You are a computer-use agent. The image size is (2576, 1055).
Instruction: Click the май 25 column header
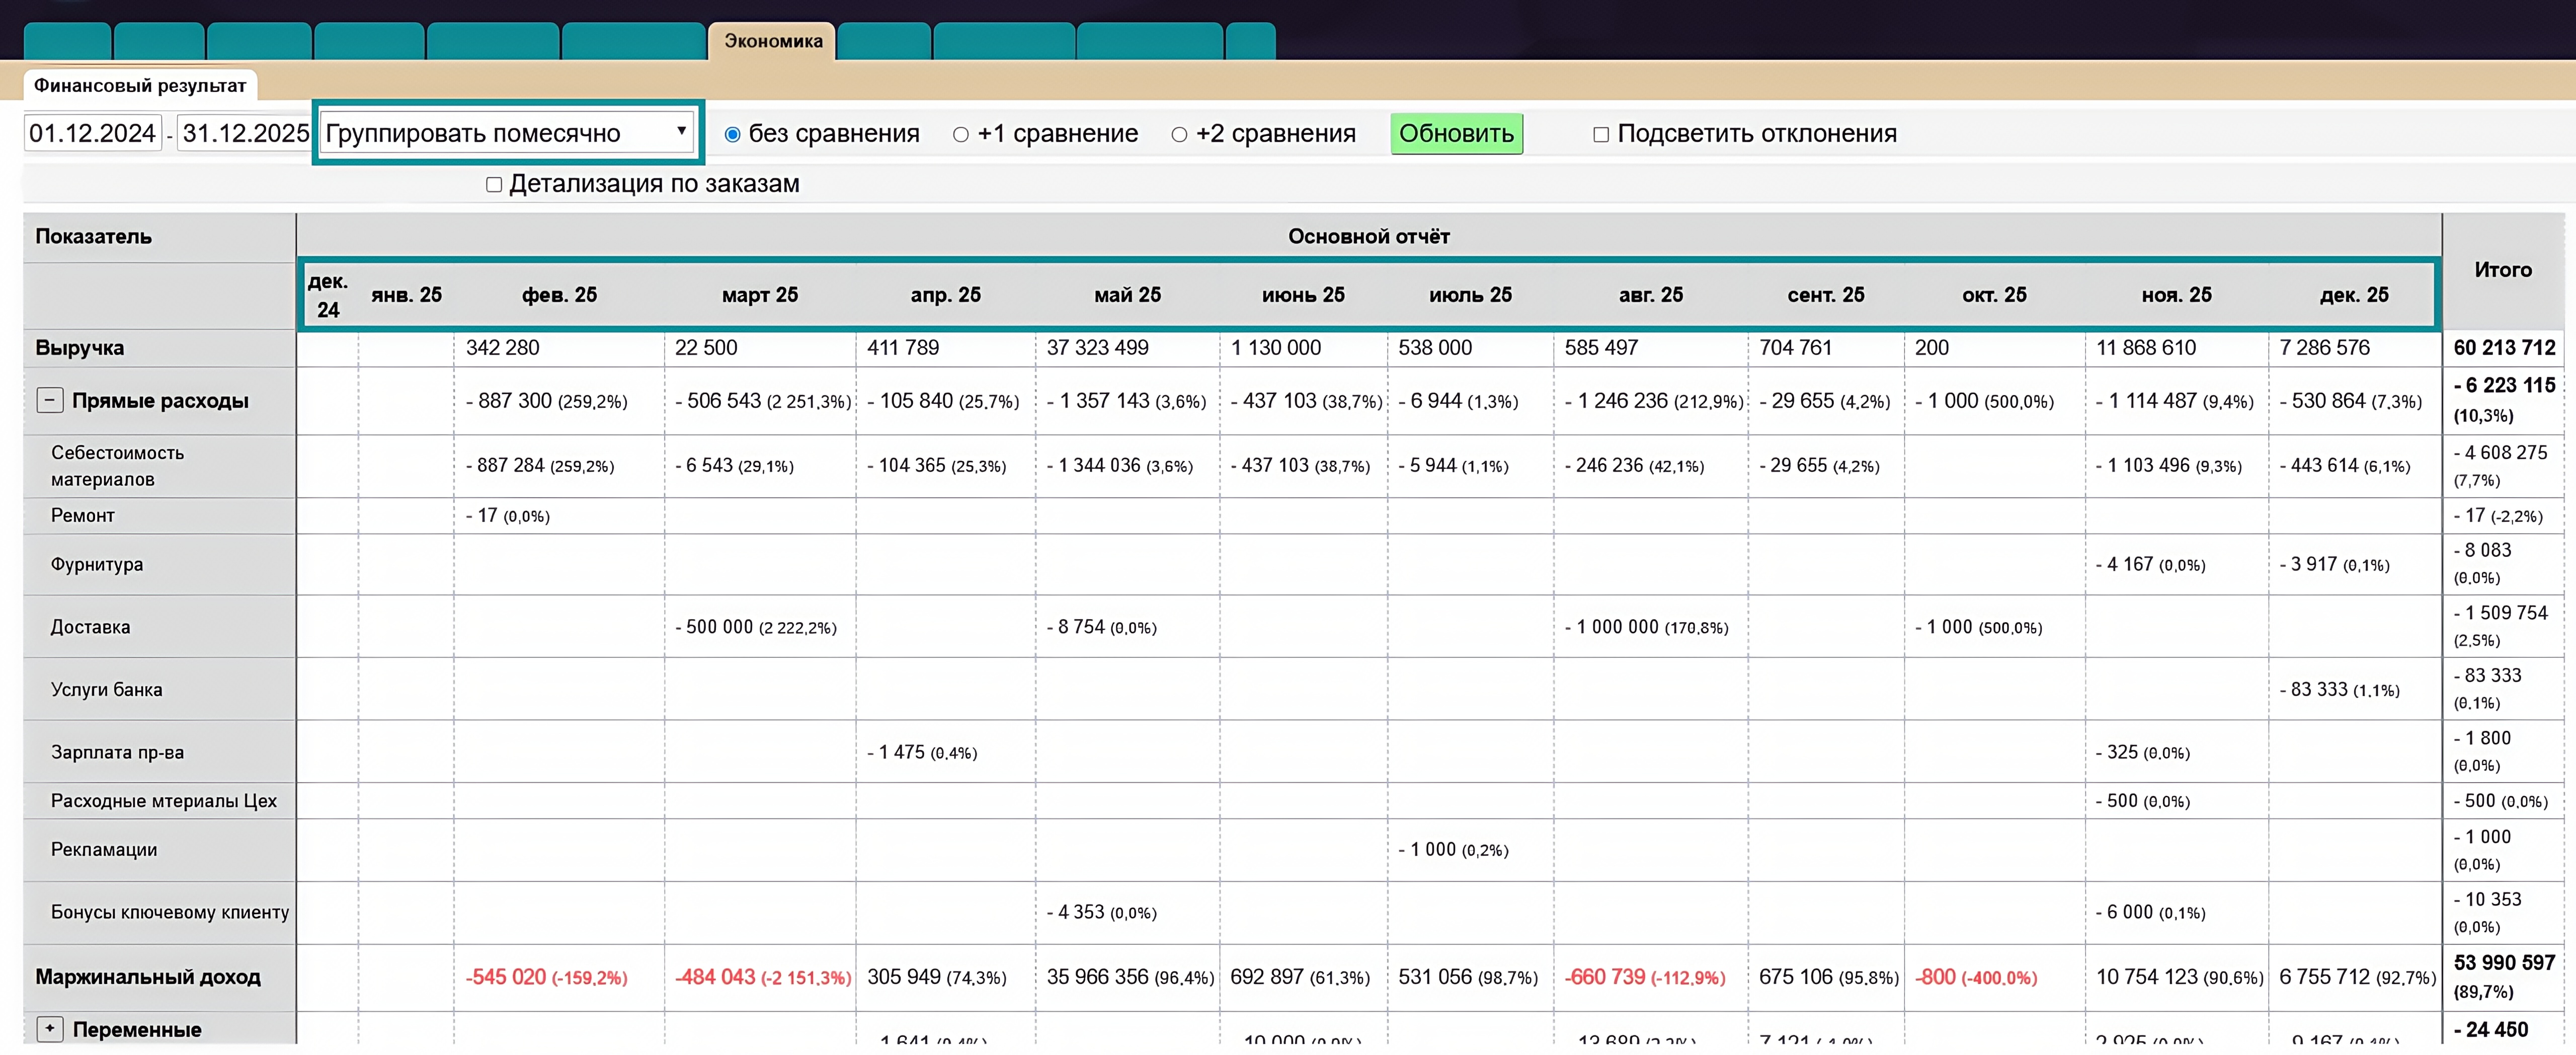(1127, 295)
